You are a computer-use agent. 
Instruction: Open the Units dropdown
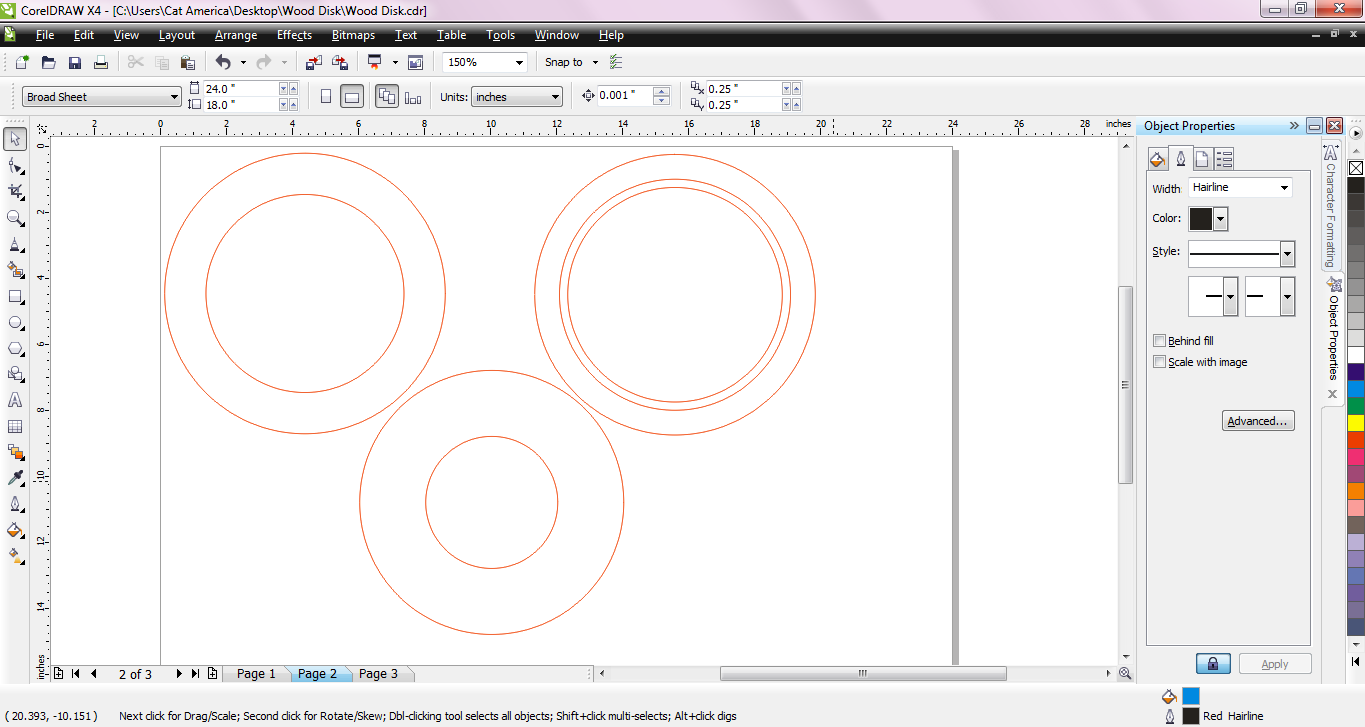coord(554,96)
